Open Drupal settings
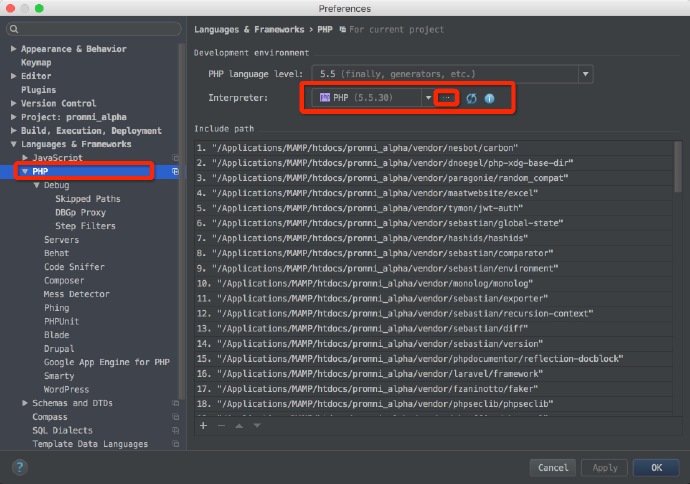This screenshot has width=690, height=484. [x=59, y=348]
